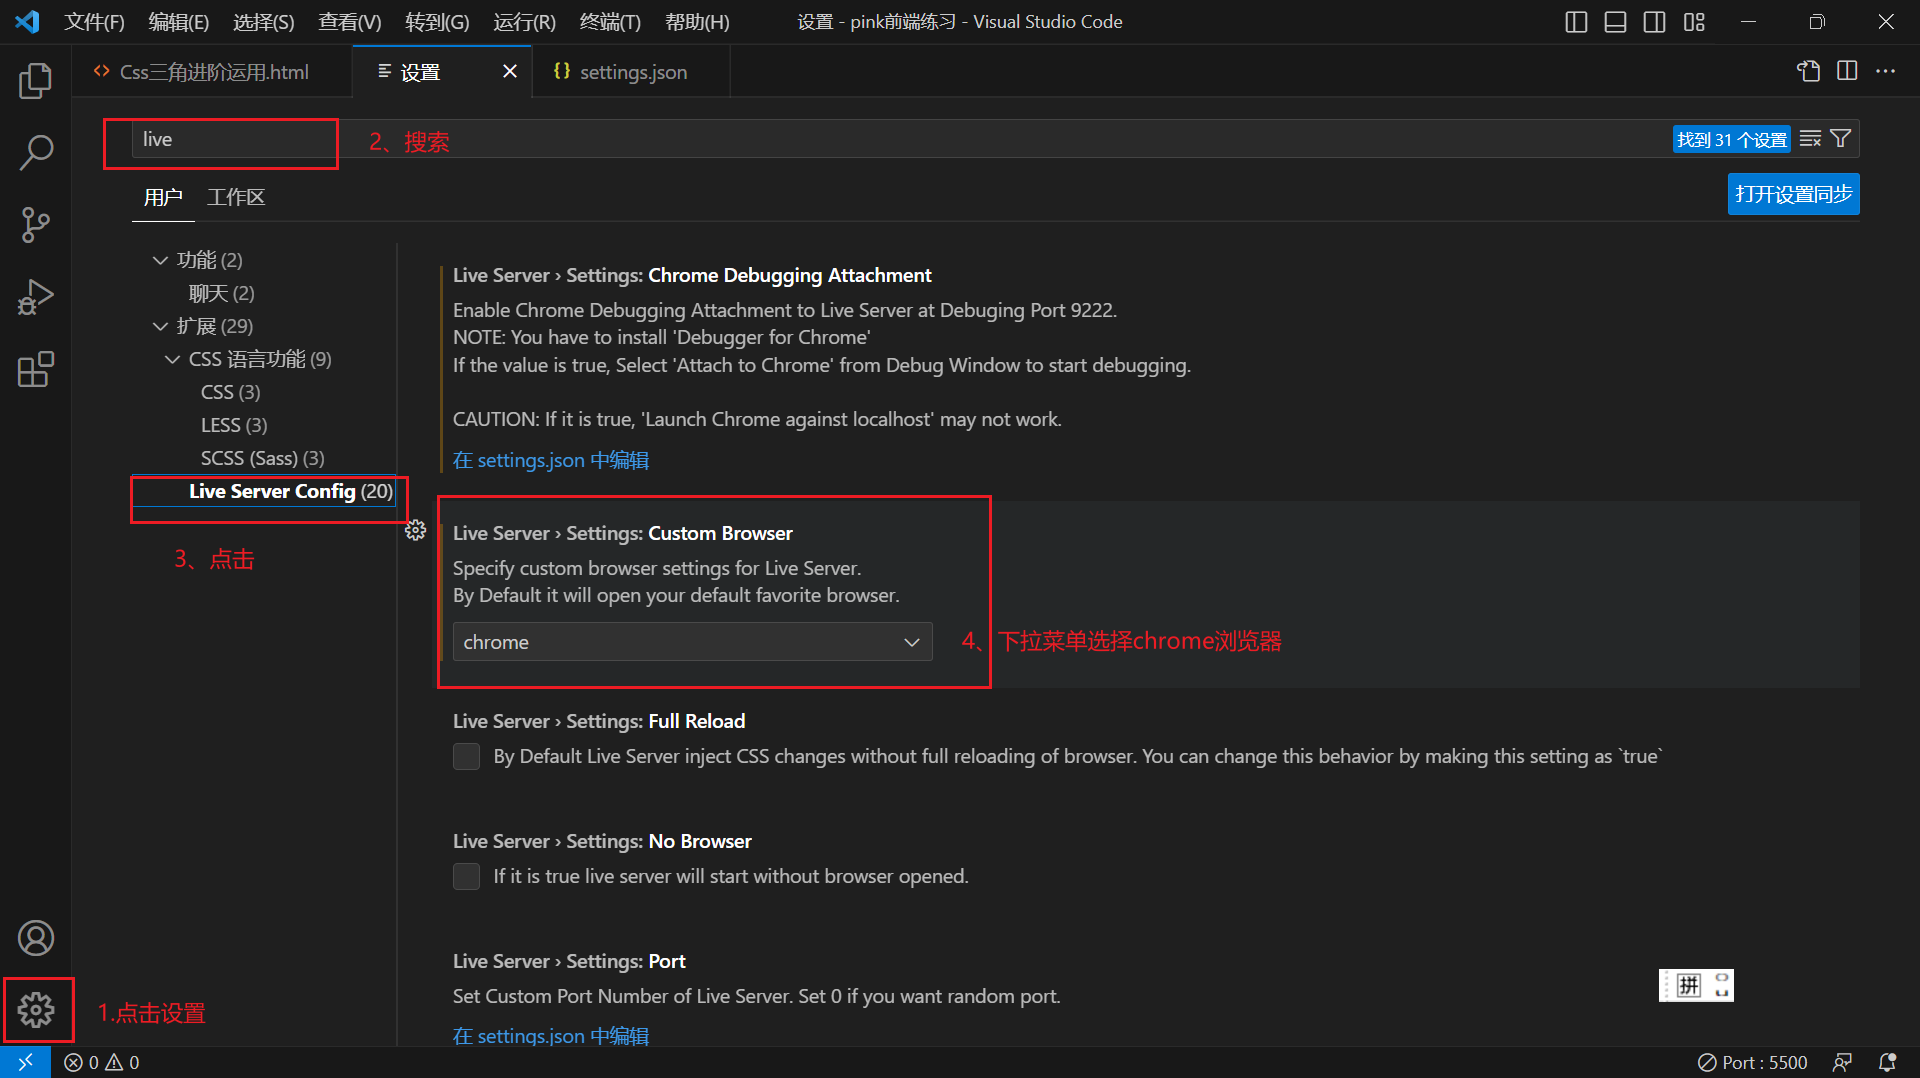Enable the No Browser checkbox
1920x1078 pixels.
click(x=466, y=876)
